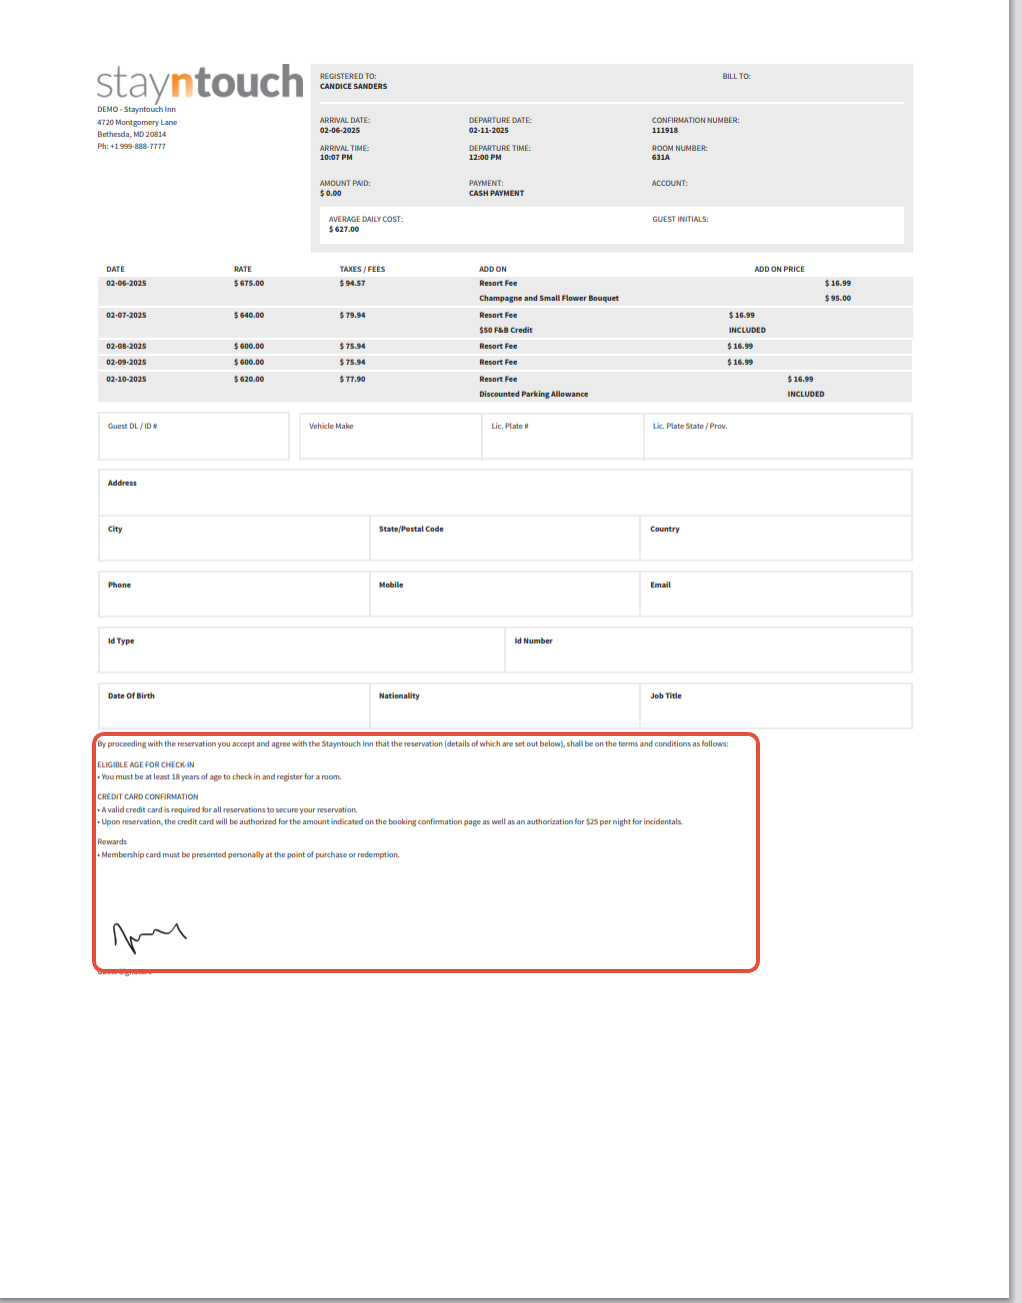Click the Id Type field
1022x1303 pixels.
click(301, 650)
